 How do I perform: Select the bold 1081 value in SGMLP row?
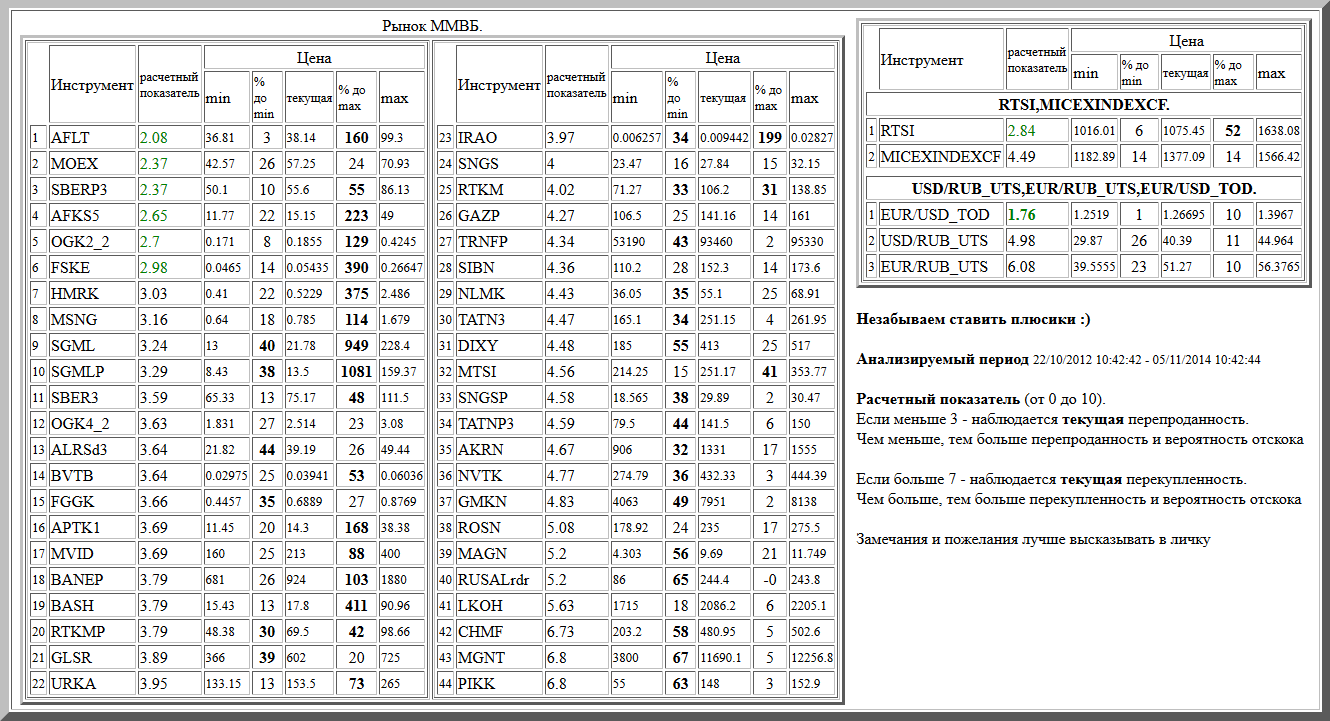click(355, 372)
